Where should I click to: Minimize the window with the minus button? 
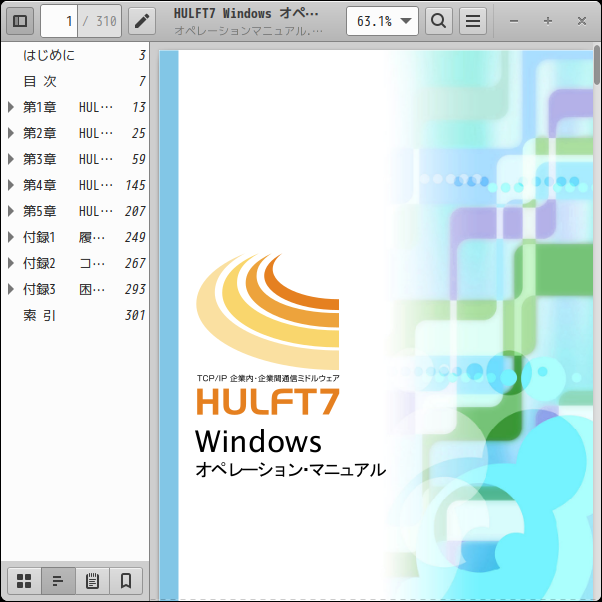(514, 21)
